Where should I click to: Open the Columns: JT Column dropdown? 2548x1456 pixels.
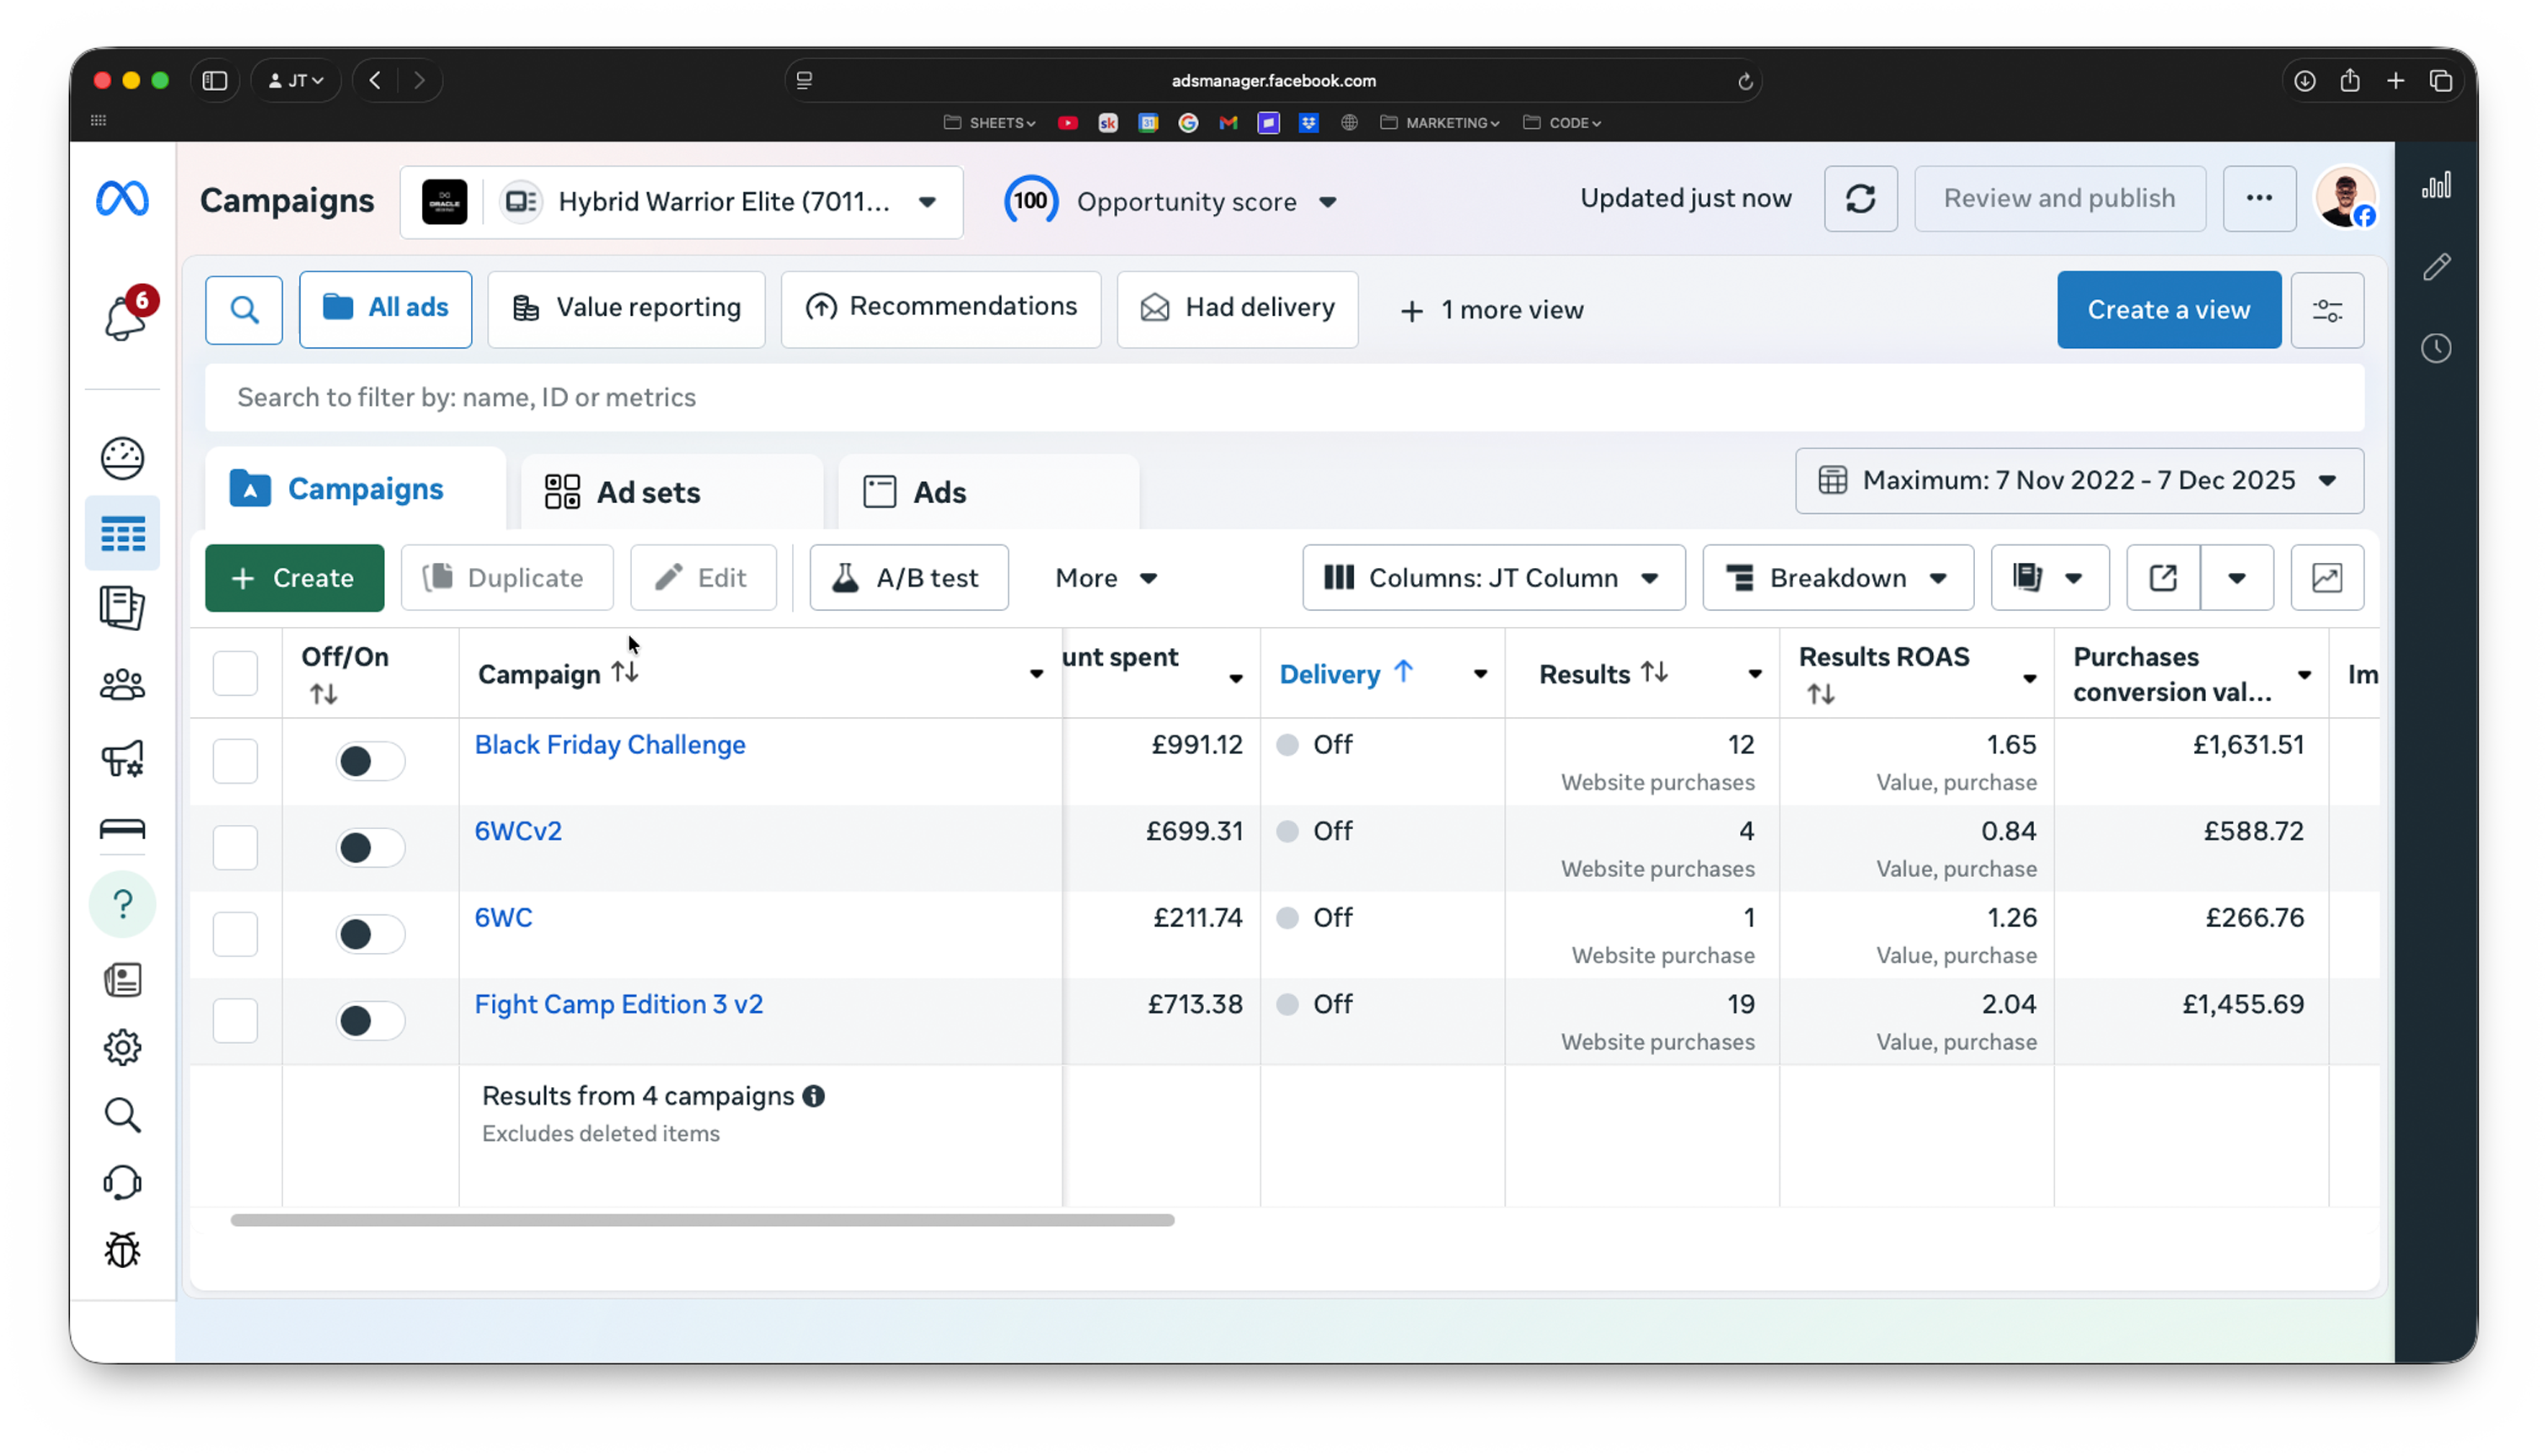tap(1492, 577)
